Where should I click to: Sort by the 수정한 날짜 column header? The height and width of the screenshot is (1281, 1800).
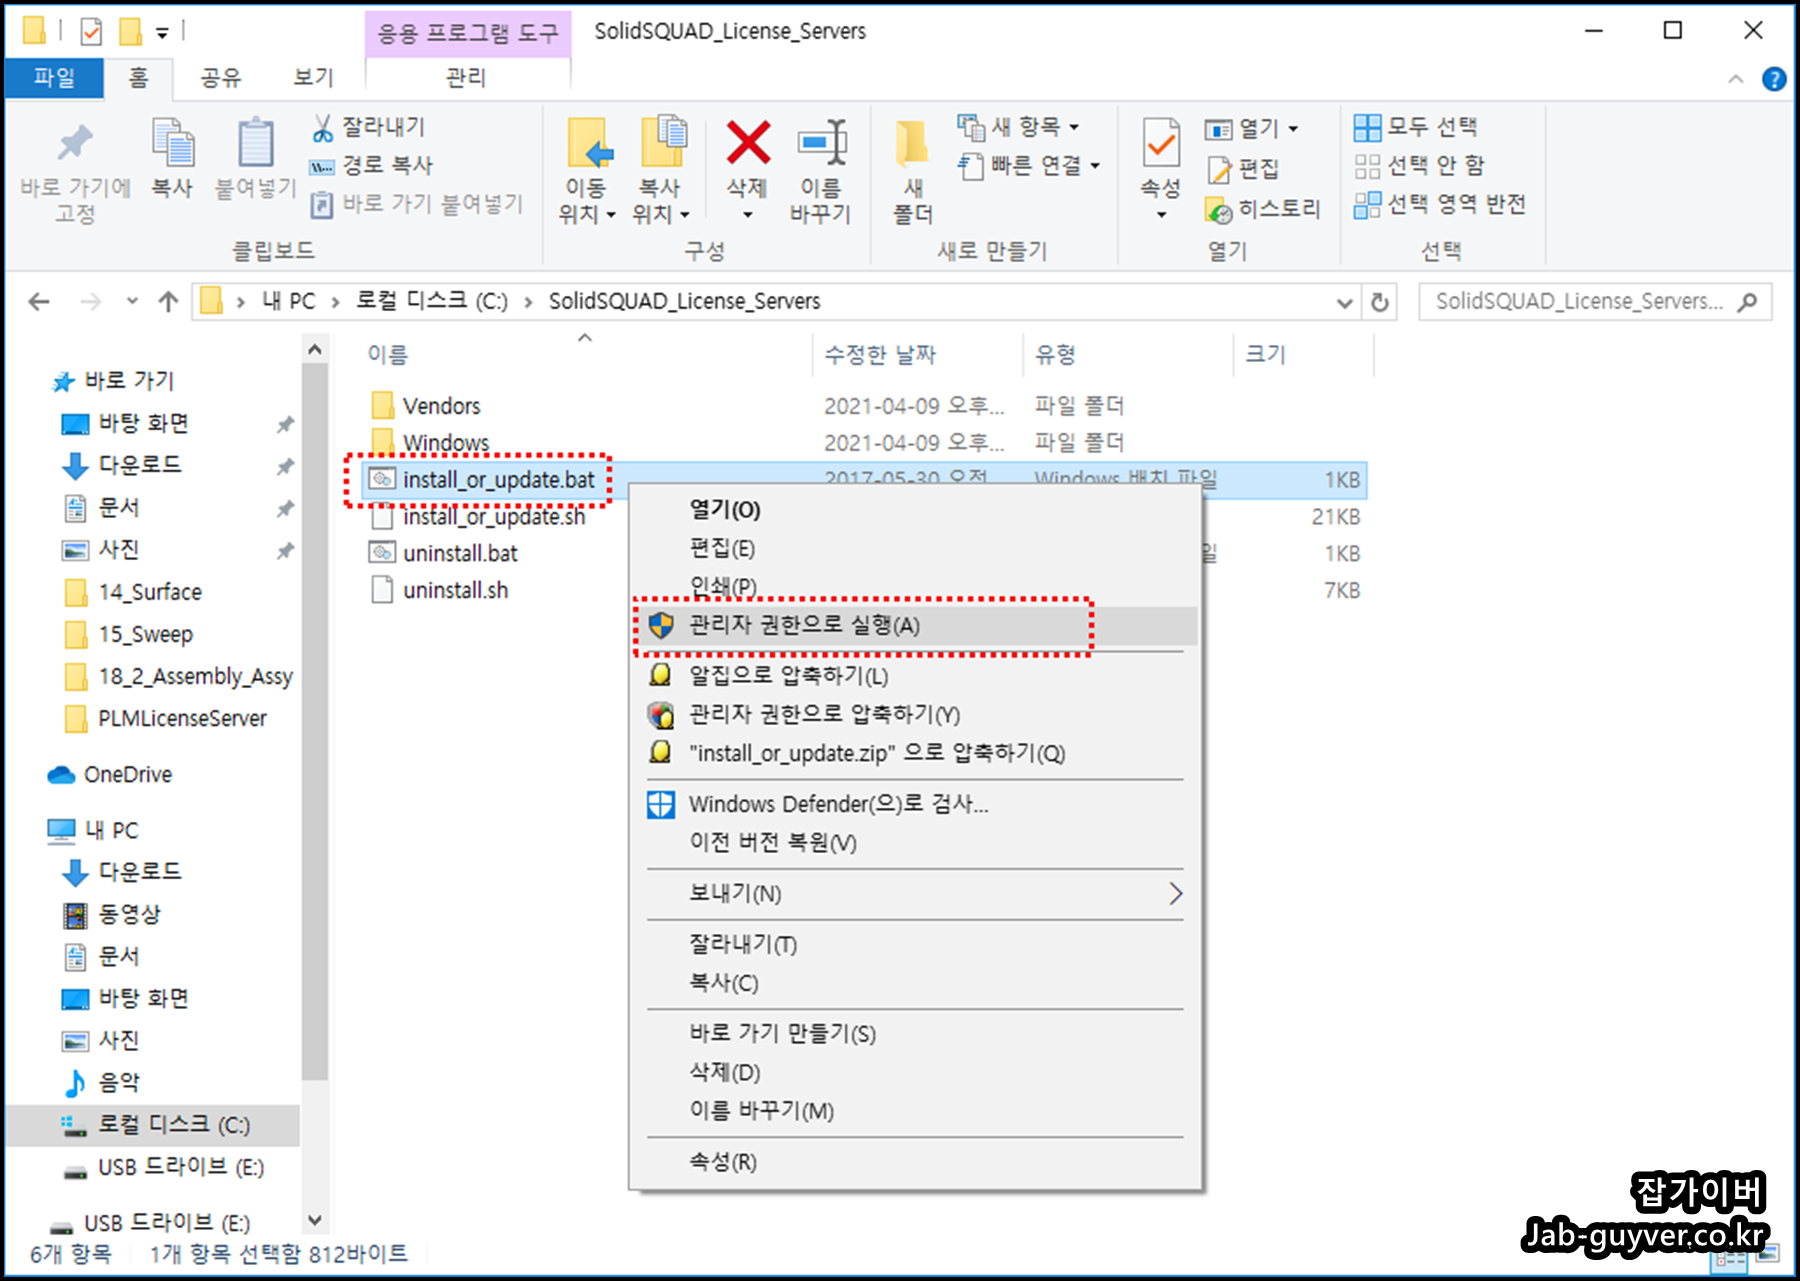[880, 354]
